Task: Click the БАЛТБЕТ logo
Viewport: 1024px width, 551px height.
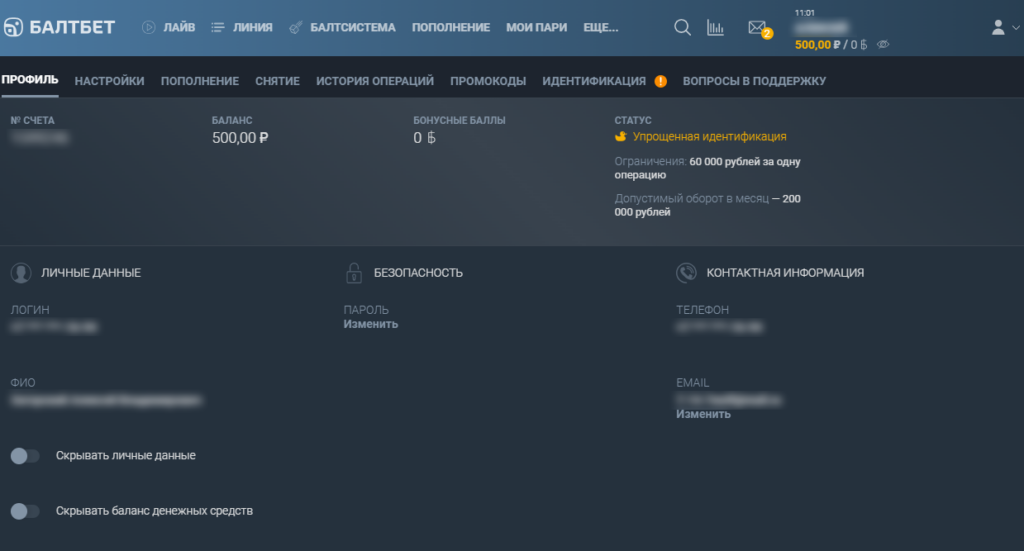Action: [59, 27]
